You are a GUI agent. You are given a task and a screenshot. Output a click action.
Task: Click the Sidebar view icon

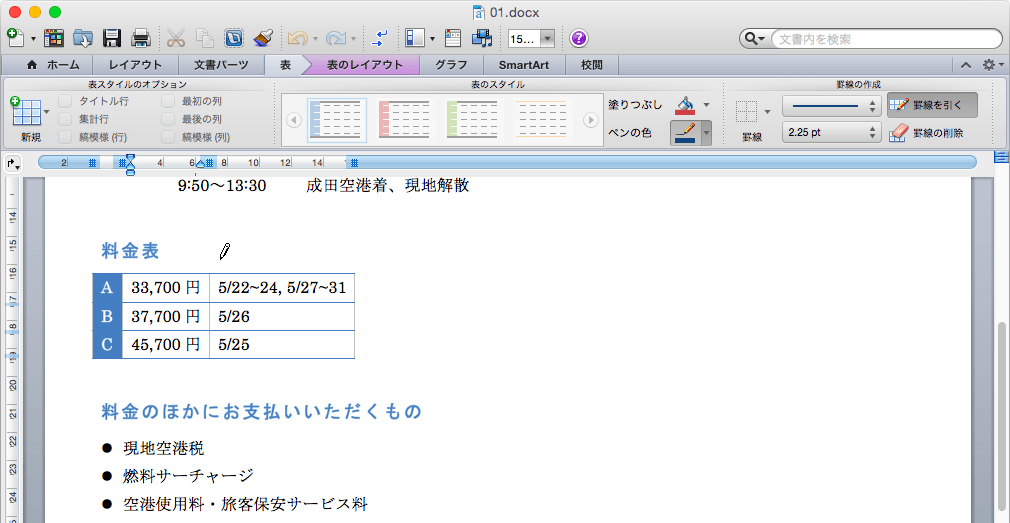pyautogui.click(x=415, y=39)
